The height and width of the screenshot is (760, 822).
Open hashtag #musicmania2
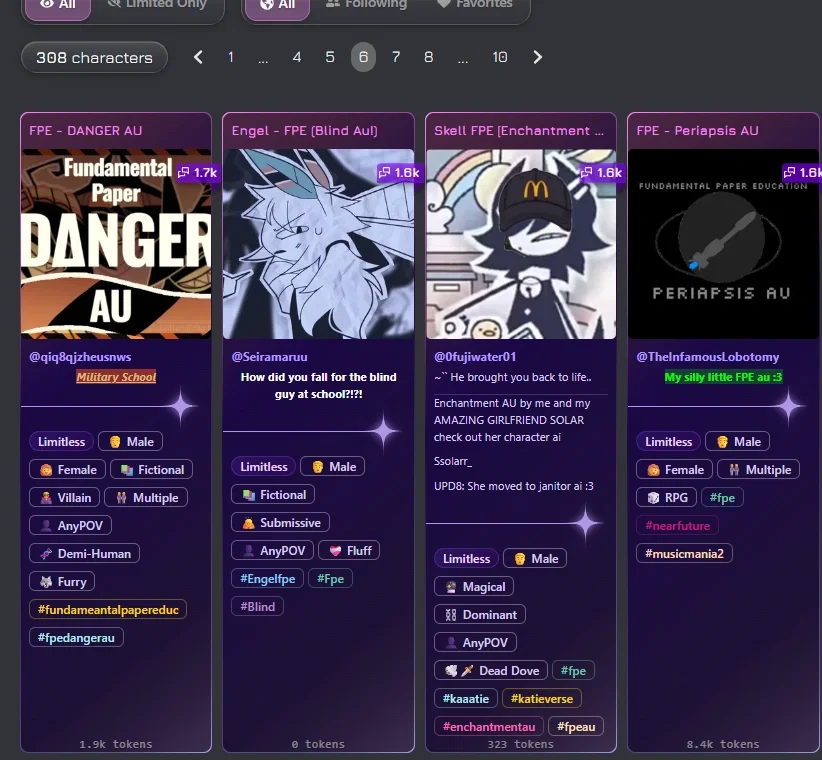coord(684,553)
